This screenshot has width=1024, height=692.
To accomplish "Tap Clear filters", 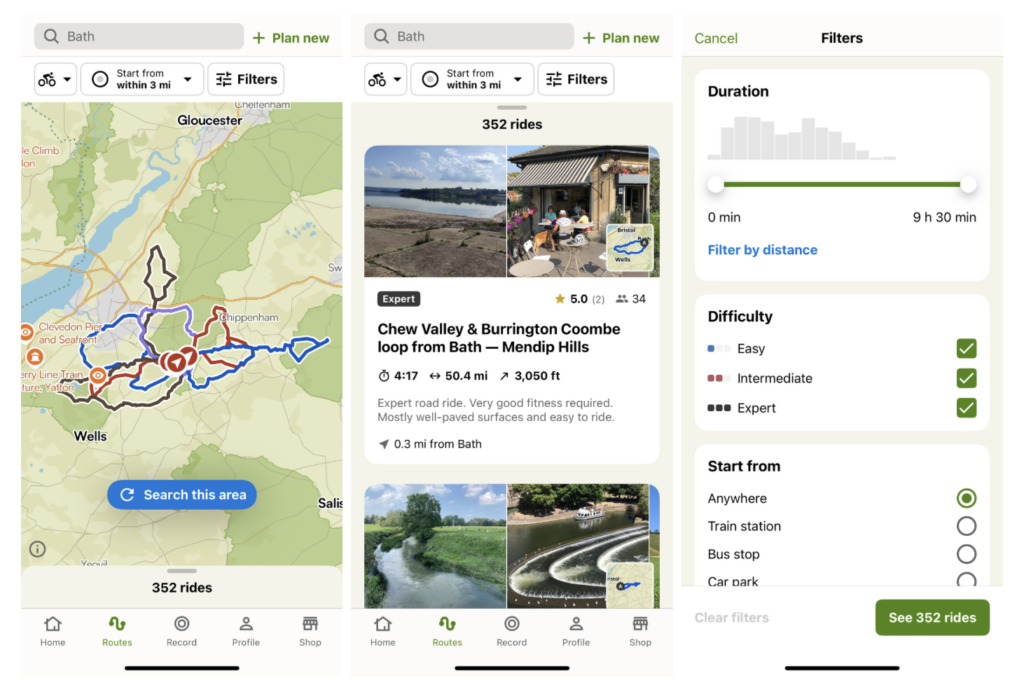I will coord(731,618).
